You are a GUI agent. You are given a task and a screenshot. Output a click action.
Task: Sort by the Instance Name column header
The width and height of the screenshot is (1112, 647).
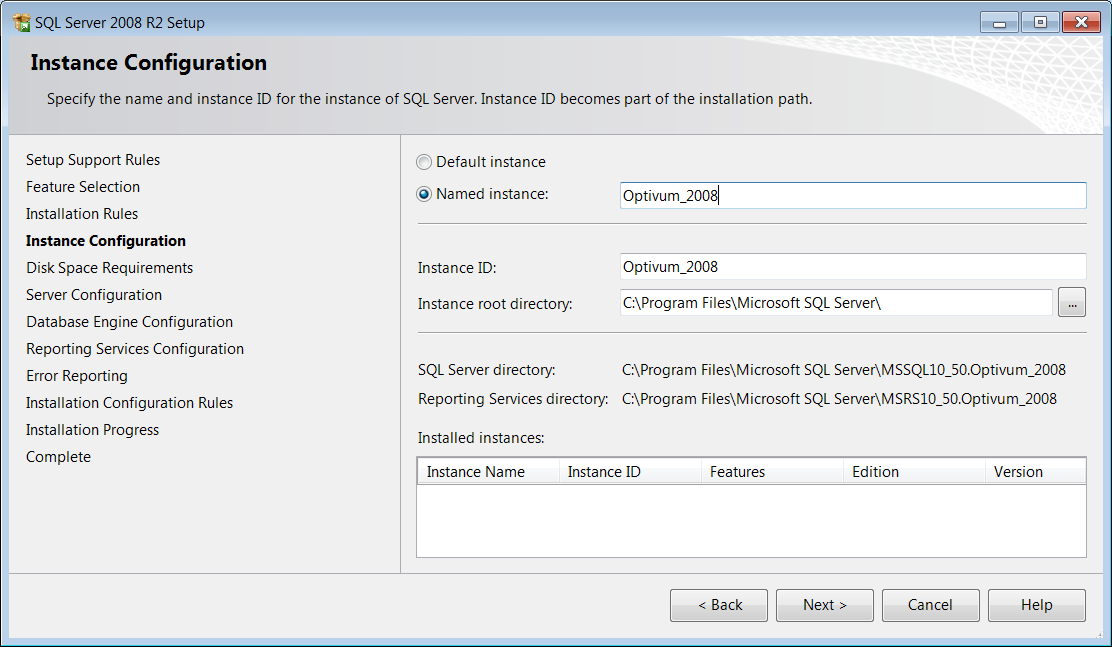[489, 472]
